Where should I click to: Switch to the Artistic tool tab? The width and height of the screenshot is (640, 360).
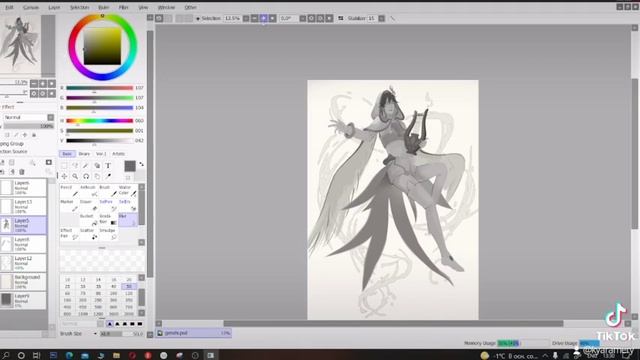pos(119,154)
